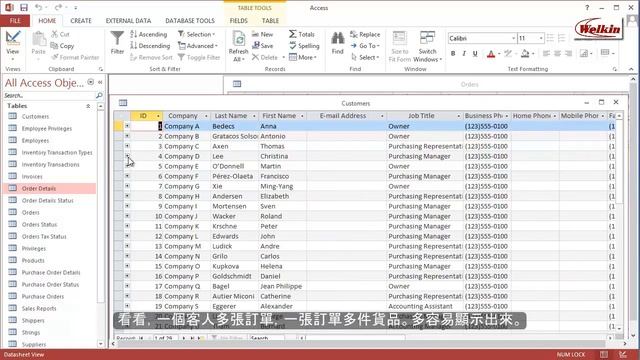
Task: Open the More records menu
Action: 303,57
